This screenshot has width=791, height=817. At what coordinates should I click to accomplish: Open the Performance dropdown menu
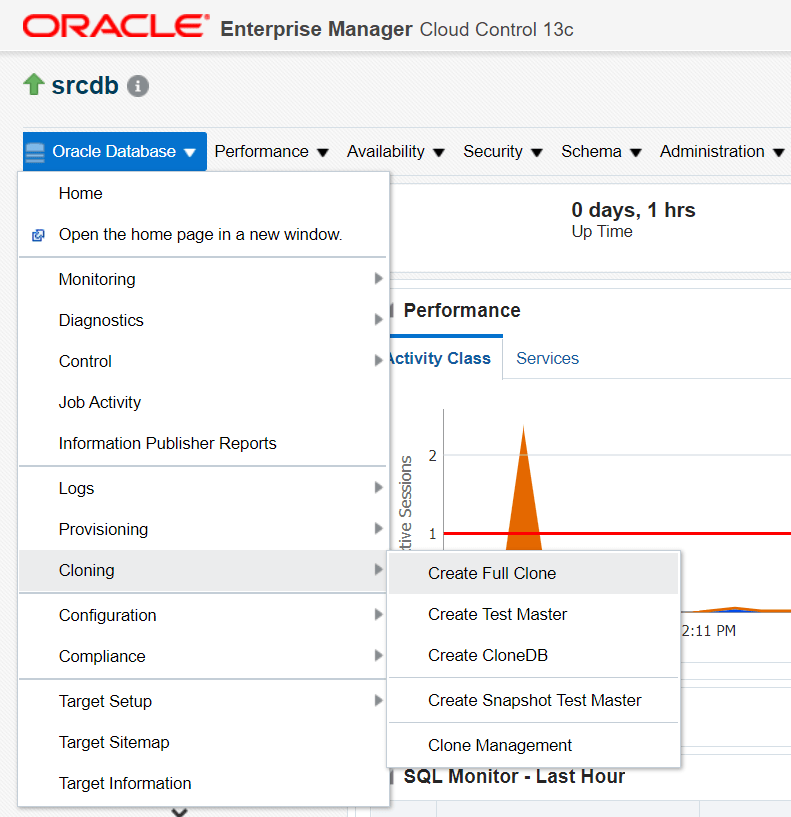pos(271,152)
